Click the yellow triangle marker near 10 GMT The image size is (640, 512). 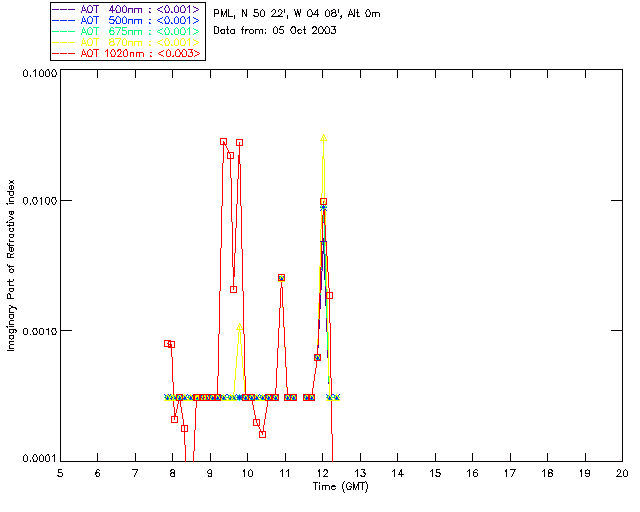pyautogui.click(x=239, y=327)
